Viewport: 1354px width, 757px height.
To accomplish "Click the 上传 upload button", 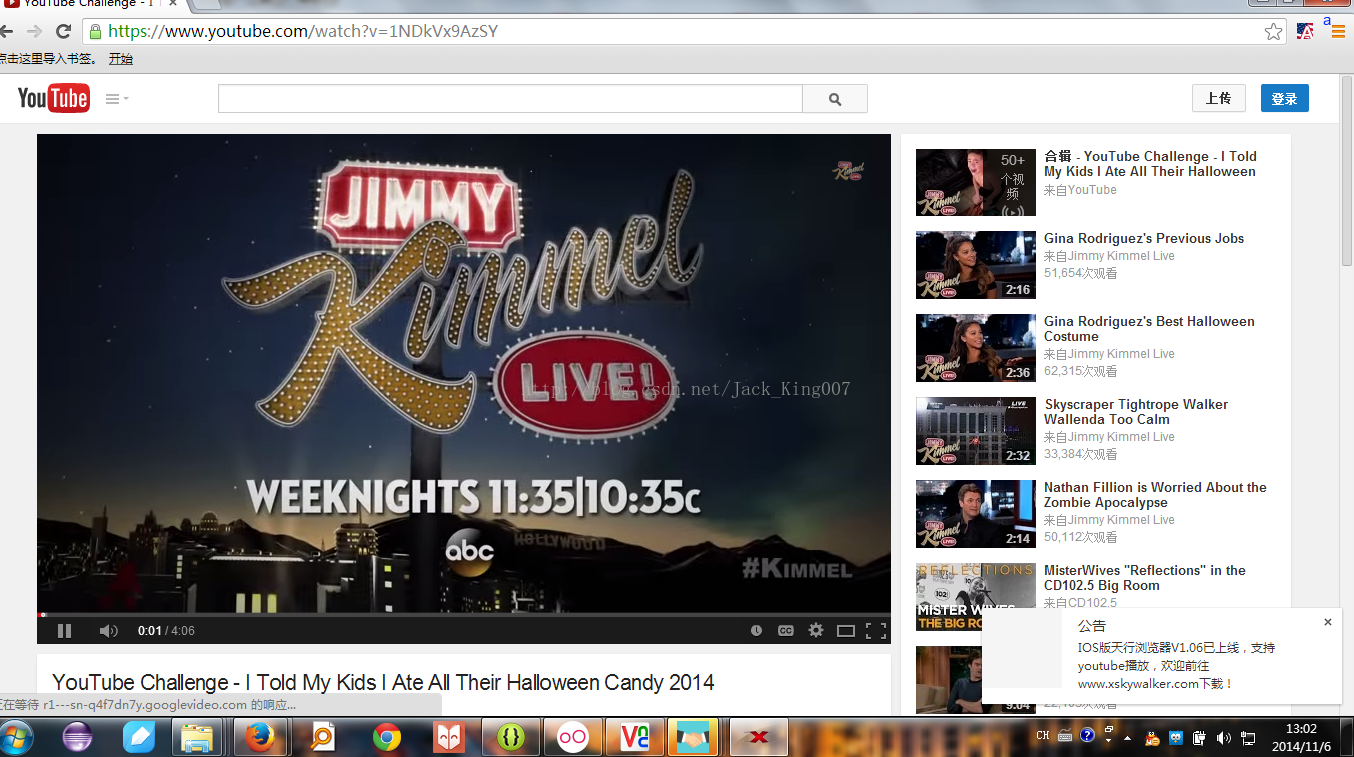I will (x=1218, y=98).
